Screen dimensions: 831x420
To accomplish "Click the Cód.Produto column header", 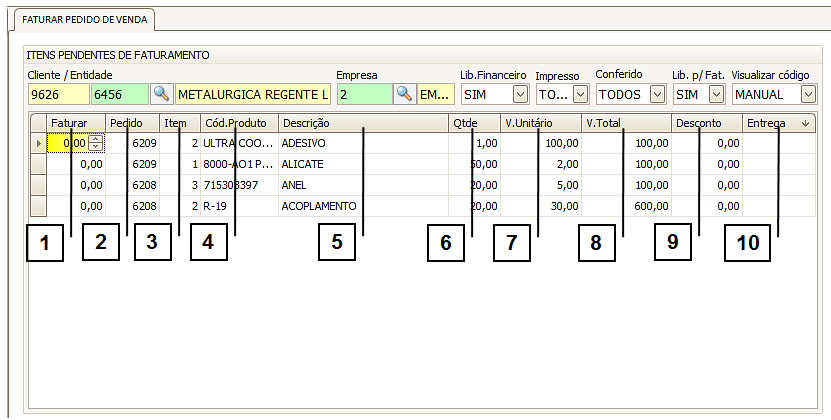I will (237, 123).
